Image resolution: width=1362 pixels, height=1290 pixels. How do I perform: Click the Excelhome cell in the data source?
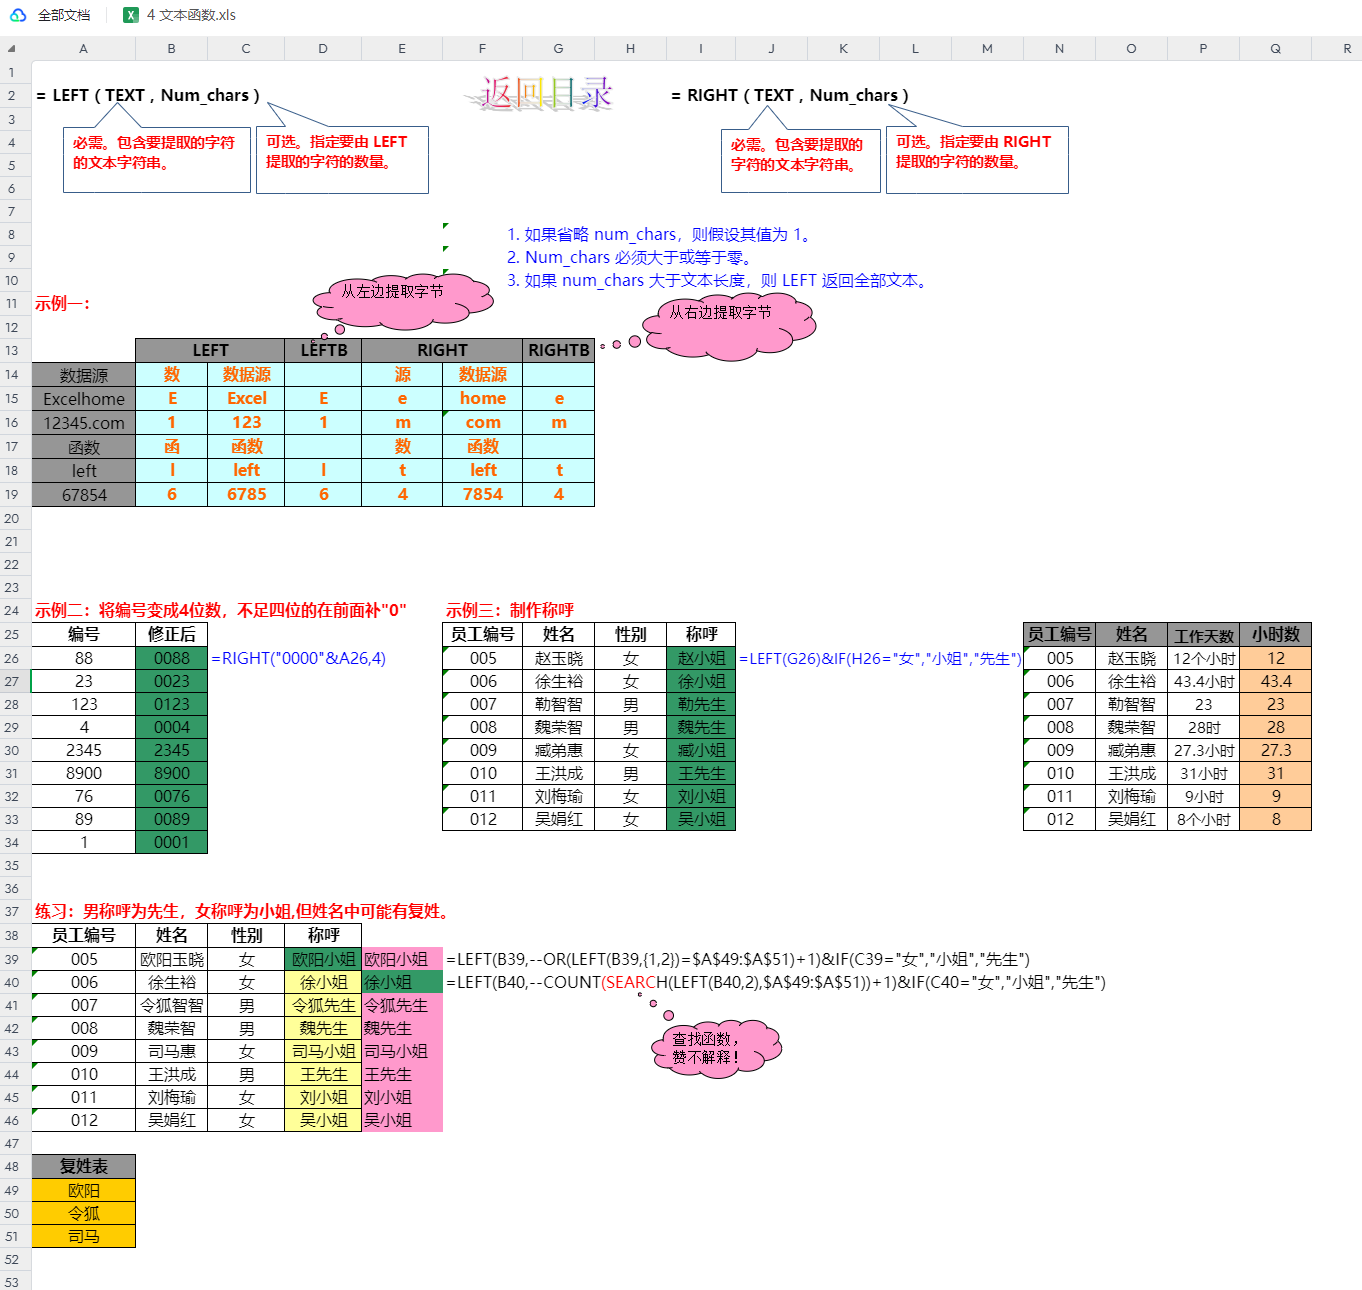(83, 398)
